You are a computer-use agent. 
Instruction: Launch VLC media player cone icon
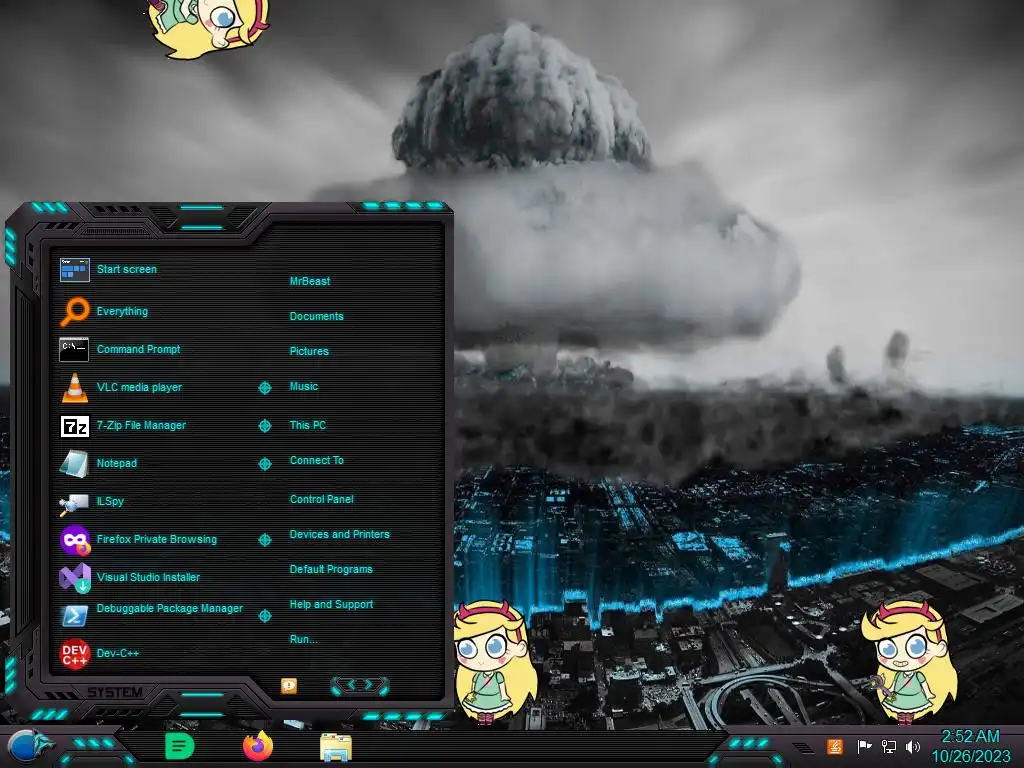[x=74, y=387]
